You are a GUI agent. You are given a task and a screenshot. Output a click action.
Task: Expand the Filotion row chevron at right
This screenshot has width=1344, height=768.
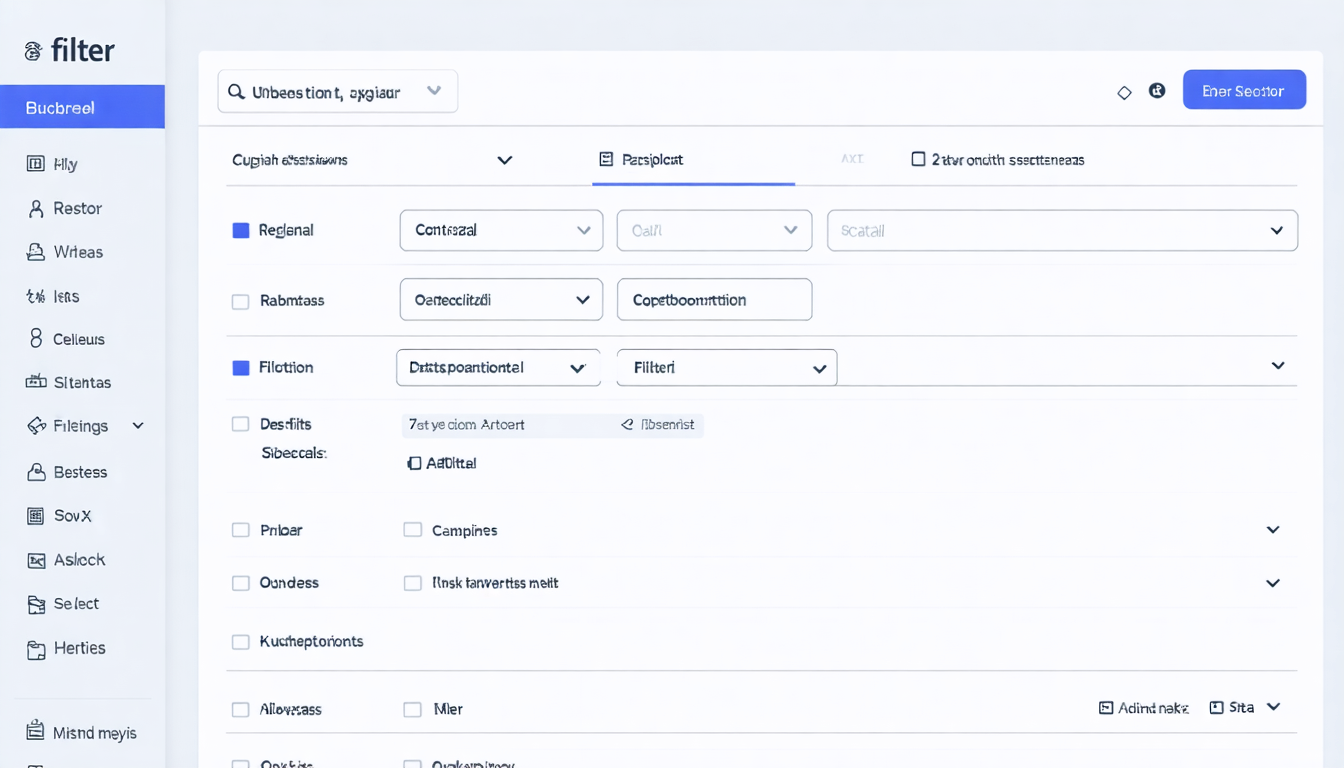[1277, 366]
